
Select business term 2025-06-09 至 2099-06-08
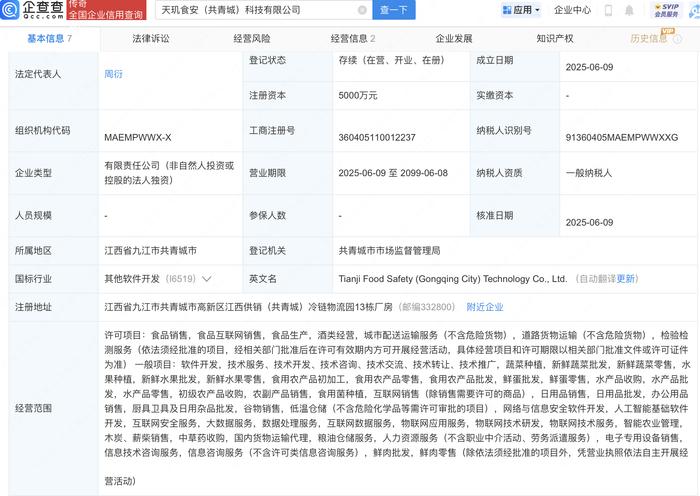click(393, 173)
